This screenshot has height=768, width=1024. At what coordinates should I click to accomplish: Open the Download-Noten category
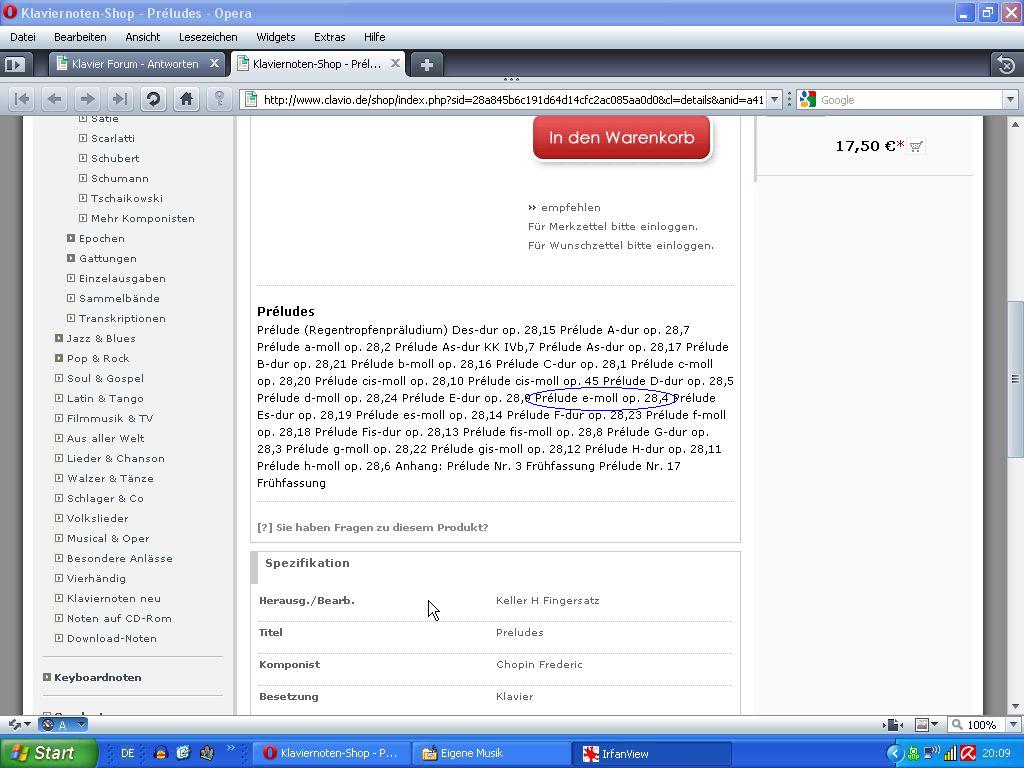tap(112, 639)
